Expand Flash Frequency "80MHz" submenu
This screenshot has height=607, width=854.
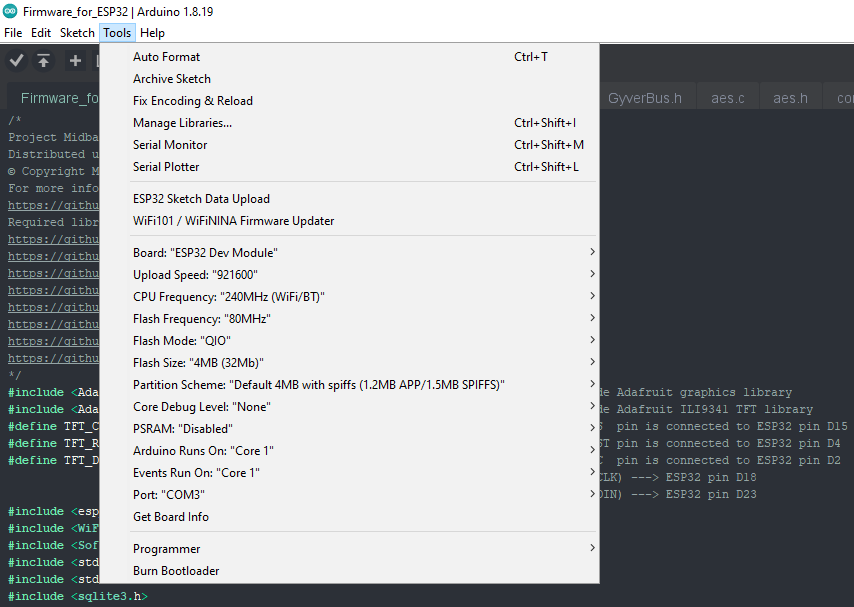[349, 319]
